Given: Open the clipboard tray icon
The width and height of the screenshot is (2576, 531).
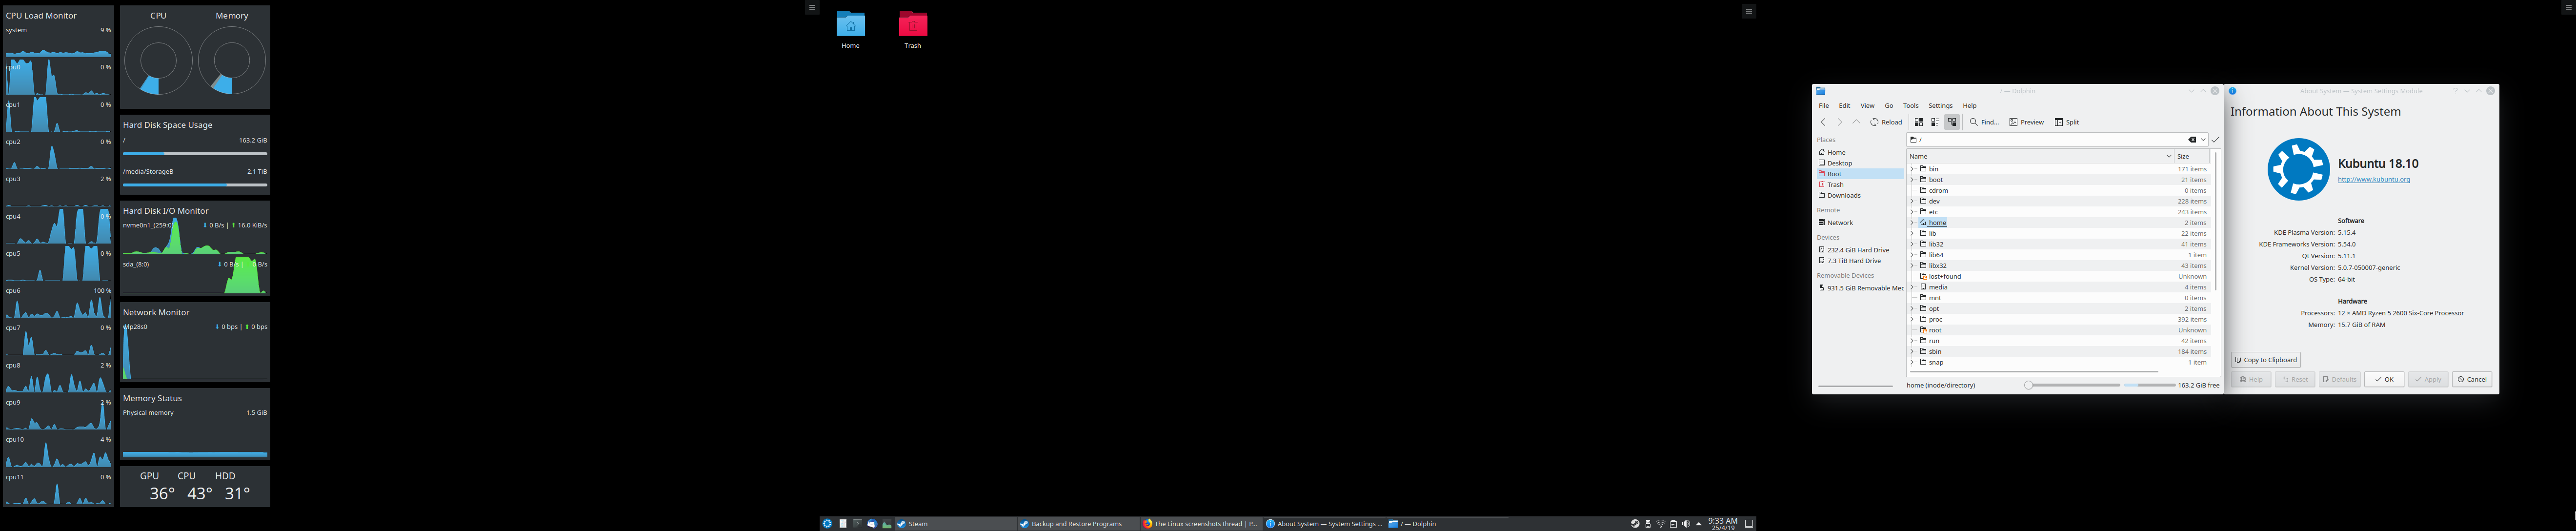Looking at the screenshot, I should 1674,524.
